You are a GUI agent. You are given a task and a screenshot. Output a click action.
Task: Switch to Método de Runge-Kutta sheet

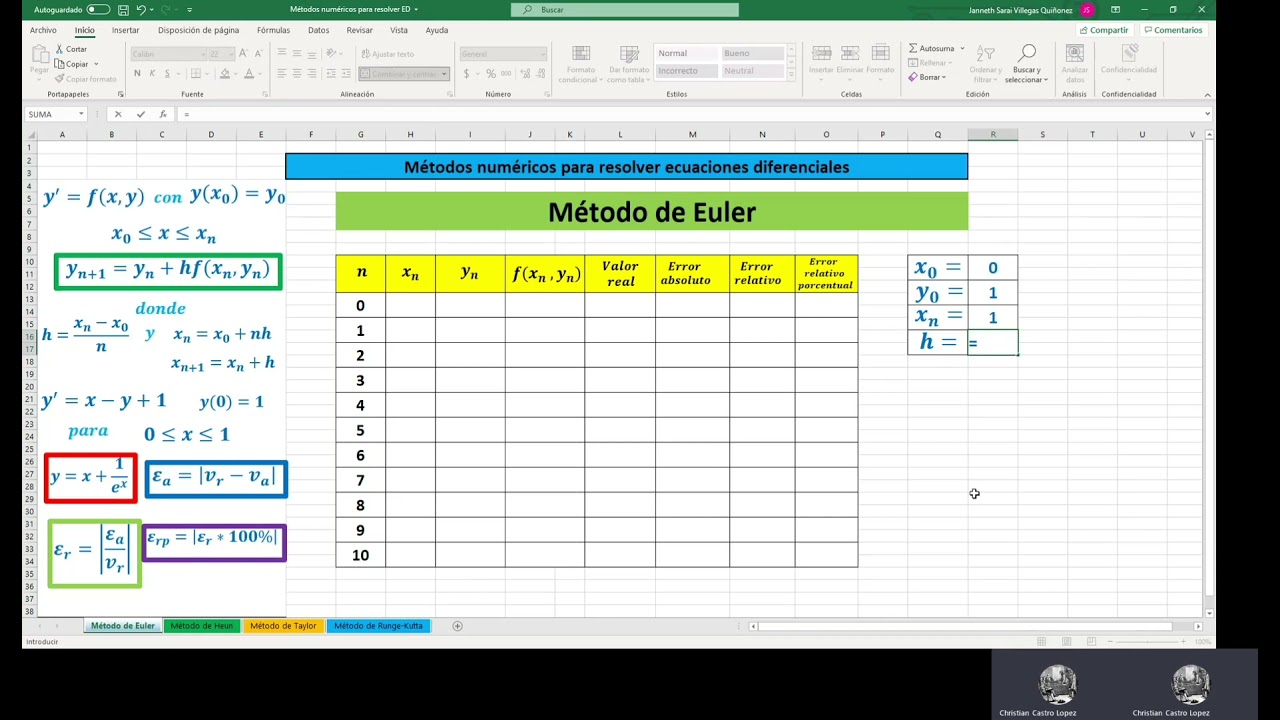tap(378, 626)
